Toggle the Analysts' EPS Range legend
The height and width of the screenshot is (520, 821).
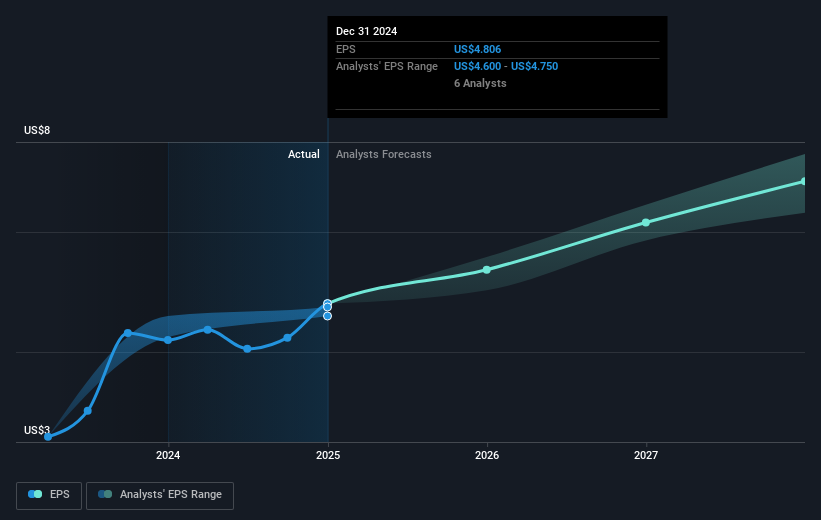160,495
